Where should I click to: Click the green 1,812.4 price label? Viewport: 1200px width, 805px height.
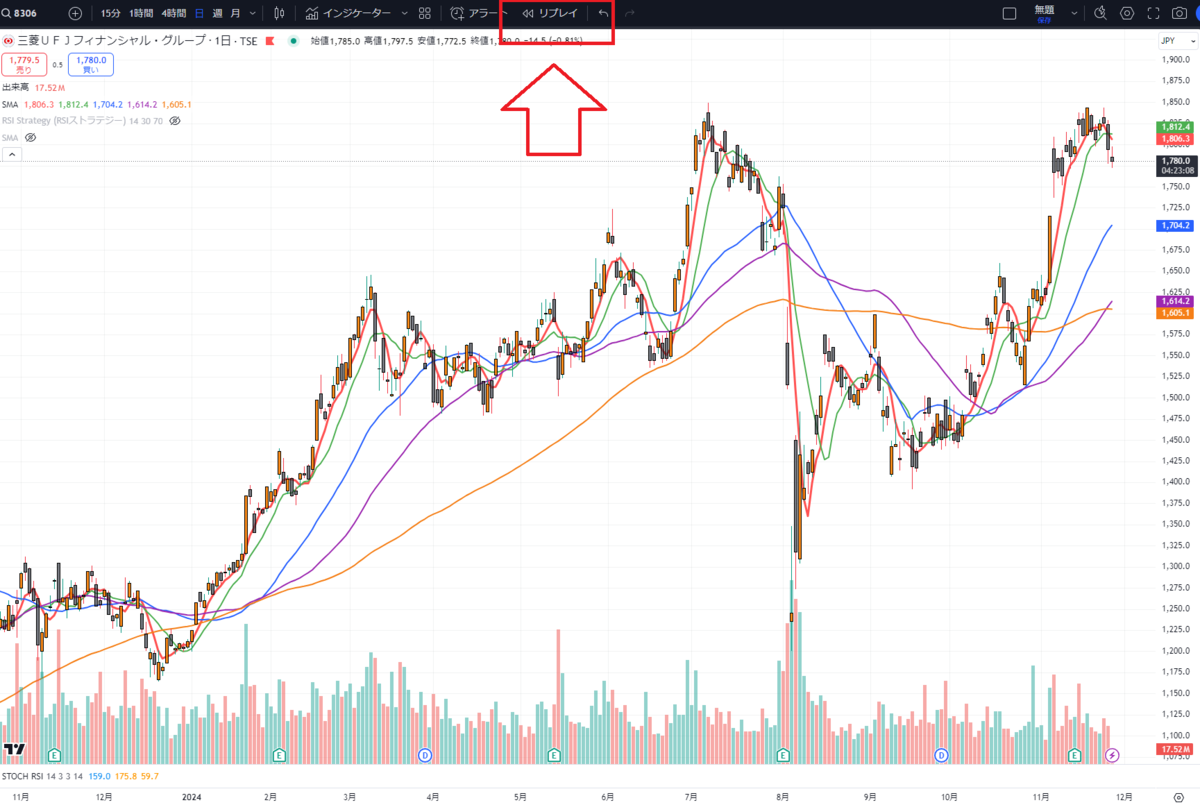[1173, 127]
